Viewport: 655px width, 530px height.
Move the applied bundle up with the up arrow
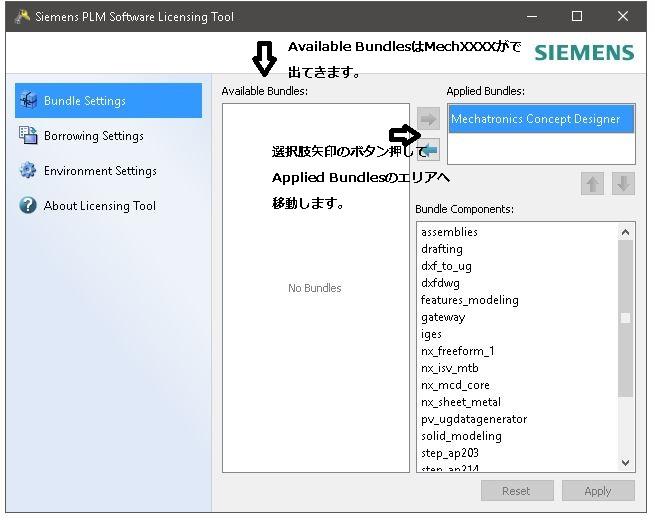coord(592,184)
